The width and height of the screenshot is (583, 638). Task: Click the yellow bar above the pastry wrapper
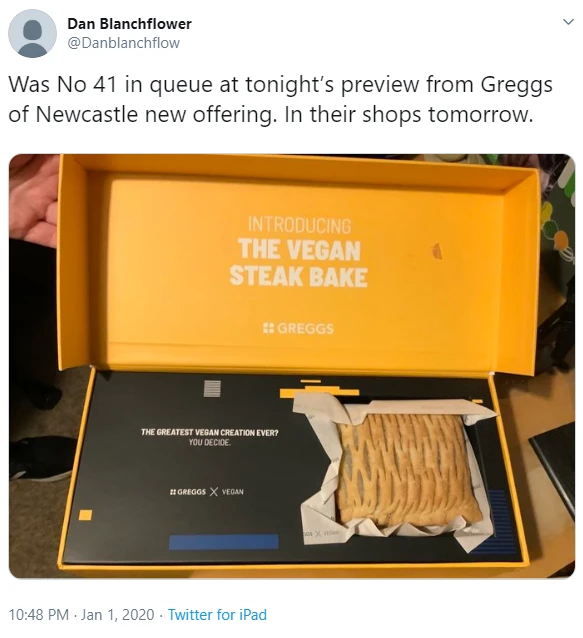(x=319, y=392)
